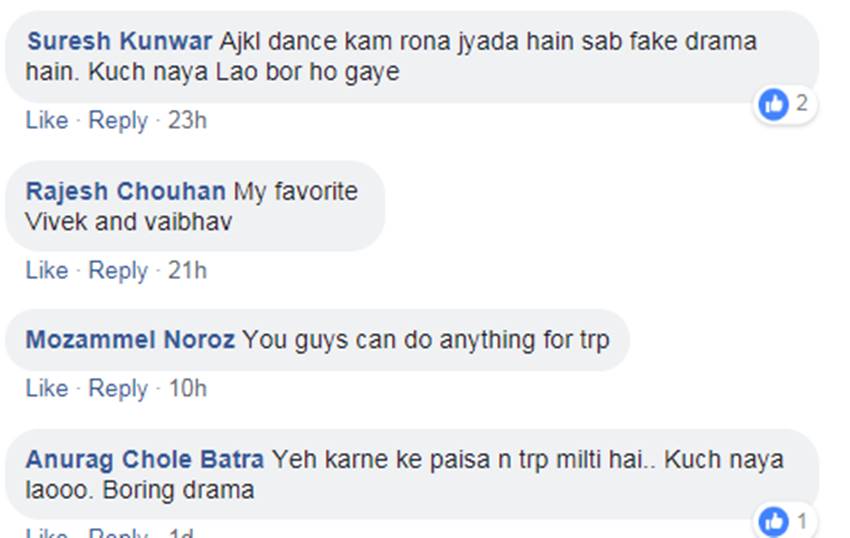Screen dimensions: 850x538
Task: Click the like reaction icon on Anurag's comment
Action: tap(773, 521)
